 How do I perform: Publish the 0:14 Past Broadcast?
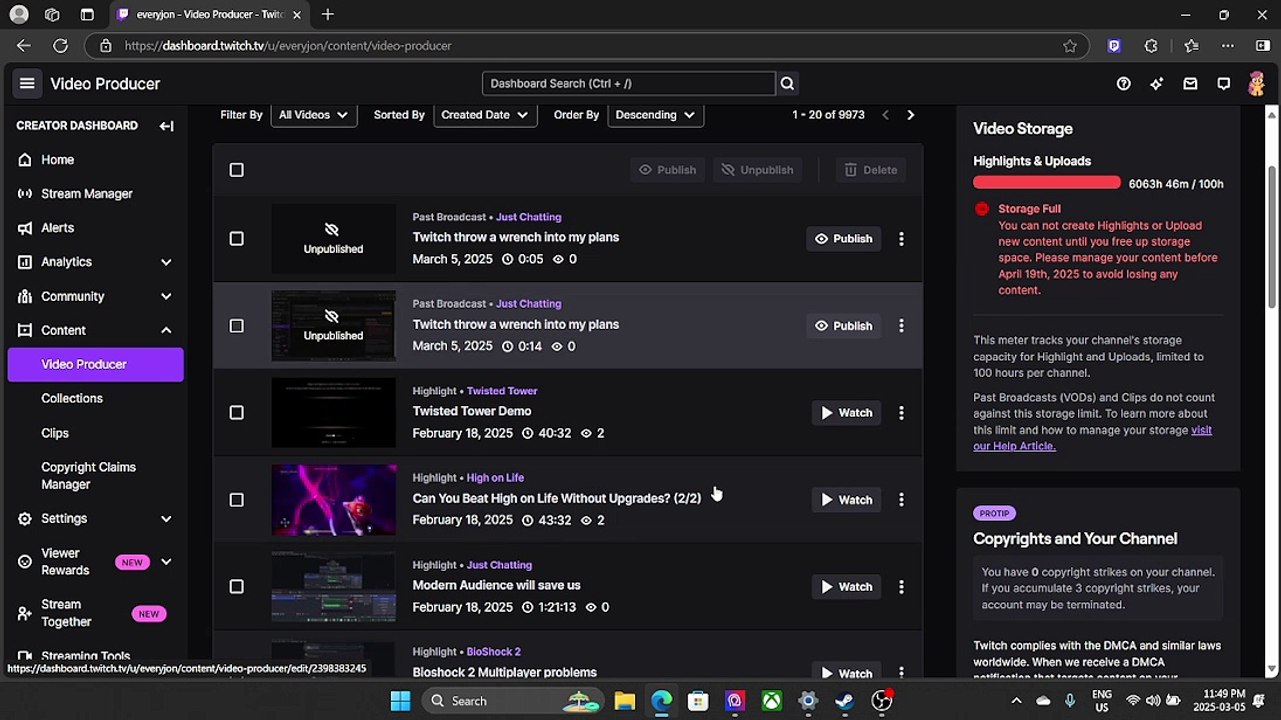tap(843, 326)
